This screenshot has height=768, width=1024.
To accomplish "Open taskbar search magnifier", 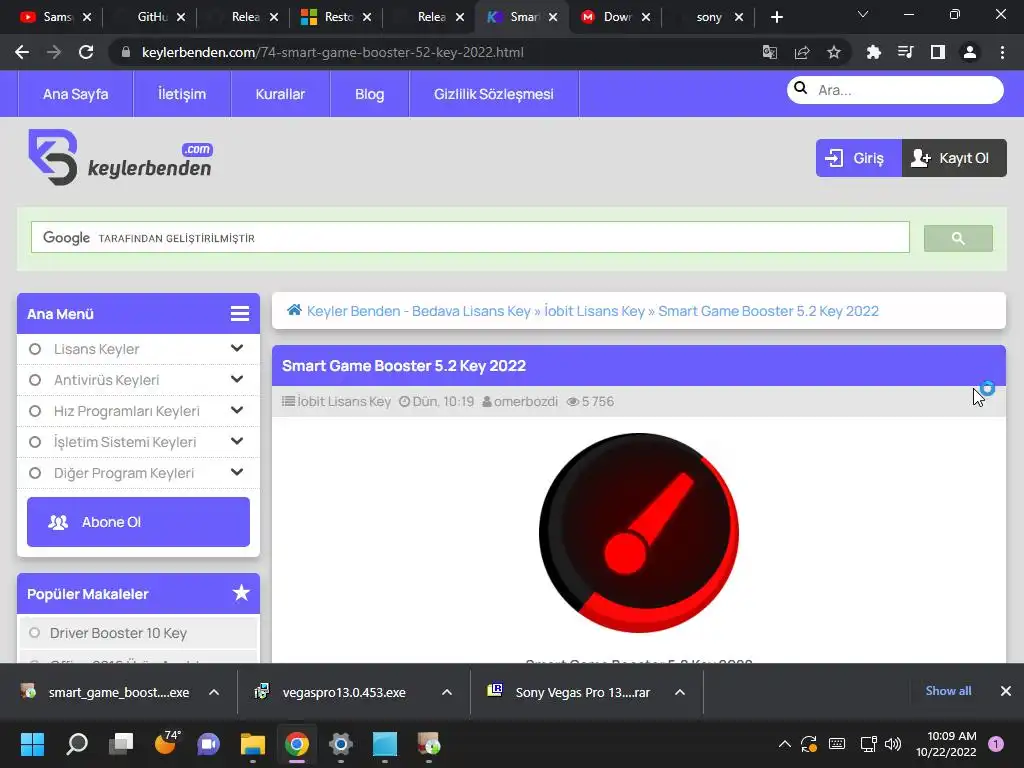I will [x=77, y=744].
